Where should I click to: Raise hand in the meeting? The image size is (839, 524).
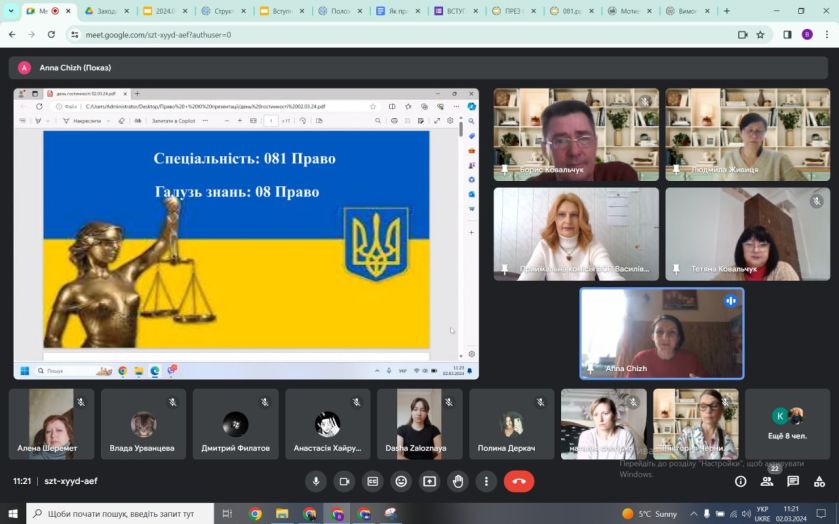(457, 481)
